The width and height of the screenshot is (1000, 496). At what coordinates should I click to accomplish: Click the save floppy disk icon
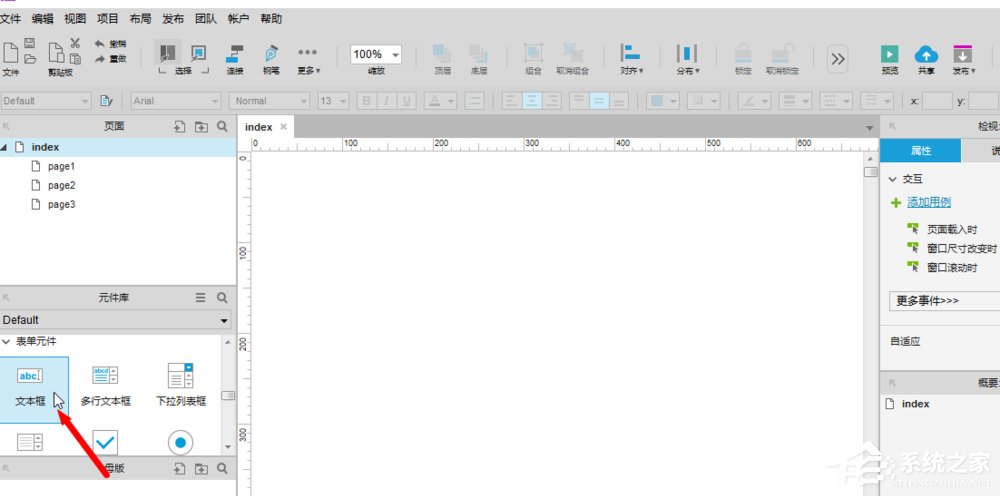(29, 43)
